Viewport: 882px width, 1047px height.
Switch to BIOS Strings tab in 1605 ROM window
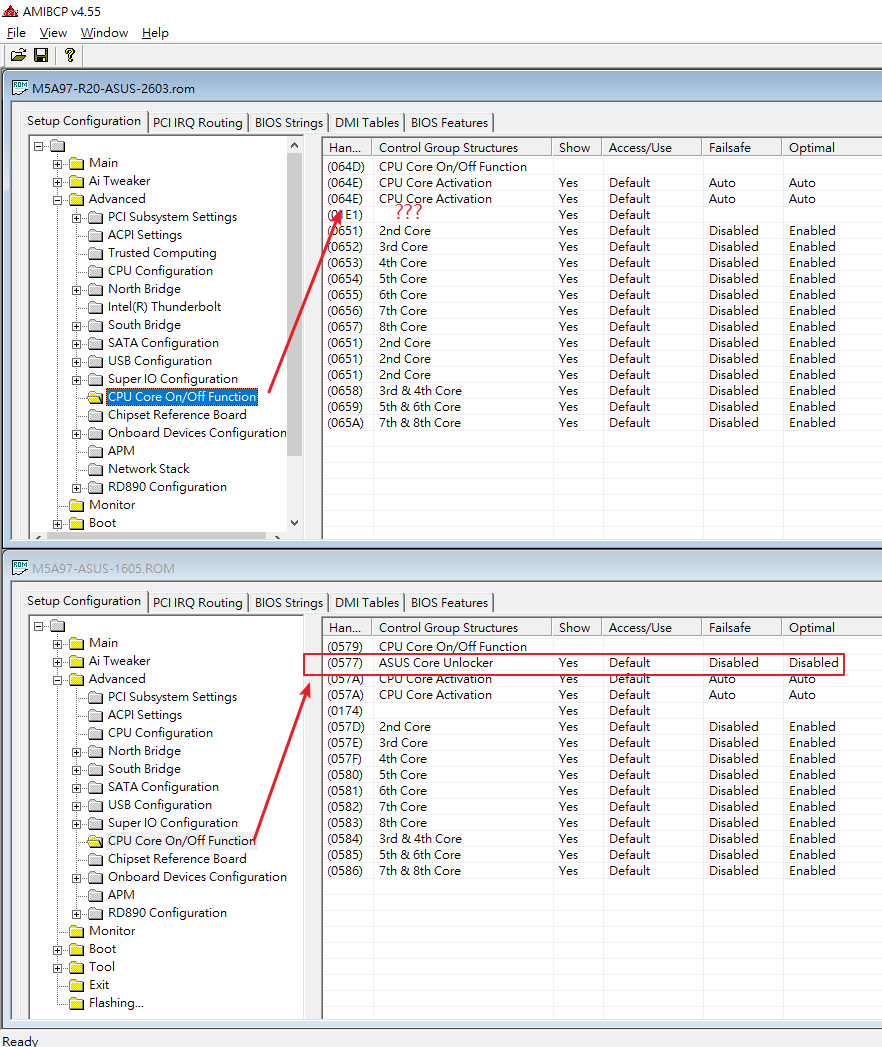coord(288,603)
